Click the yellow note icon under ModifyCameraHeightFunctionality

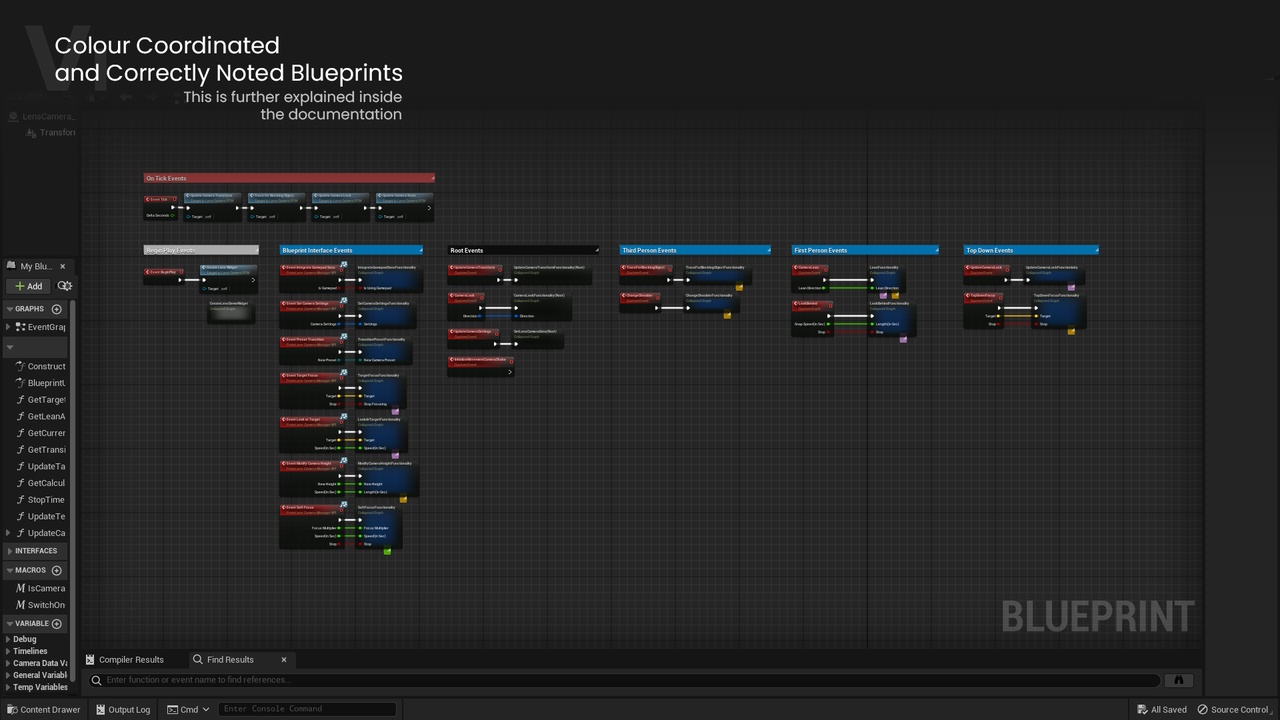pos(403,499)
